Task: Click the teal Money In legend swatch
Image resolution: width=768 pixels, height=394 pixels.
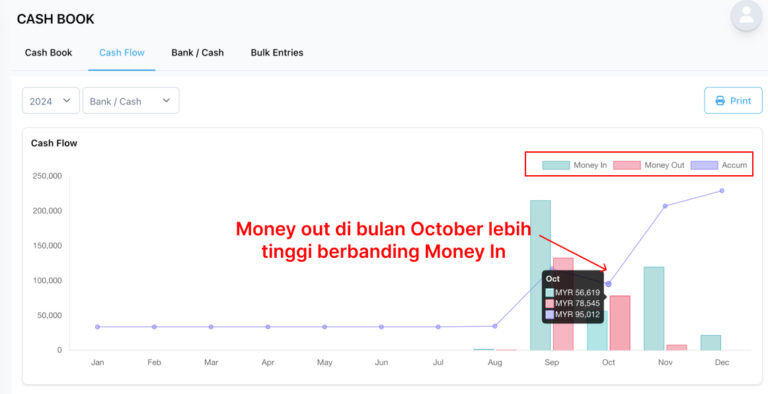Action: (x=556, y=165)
